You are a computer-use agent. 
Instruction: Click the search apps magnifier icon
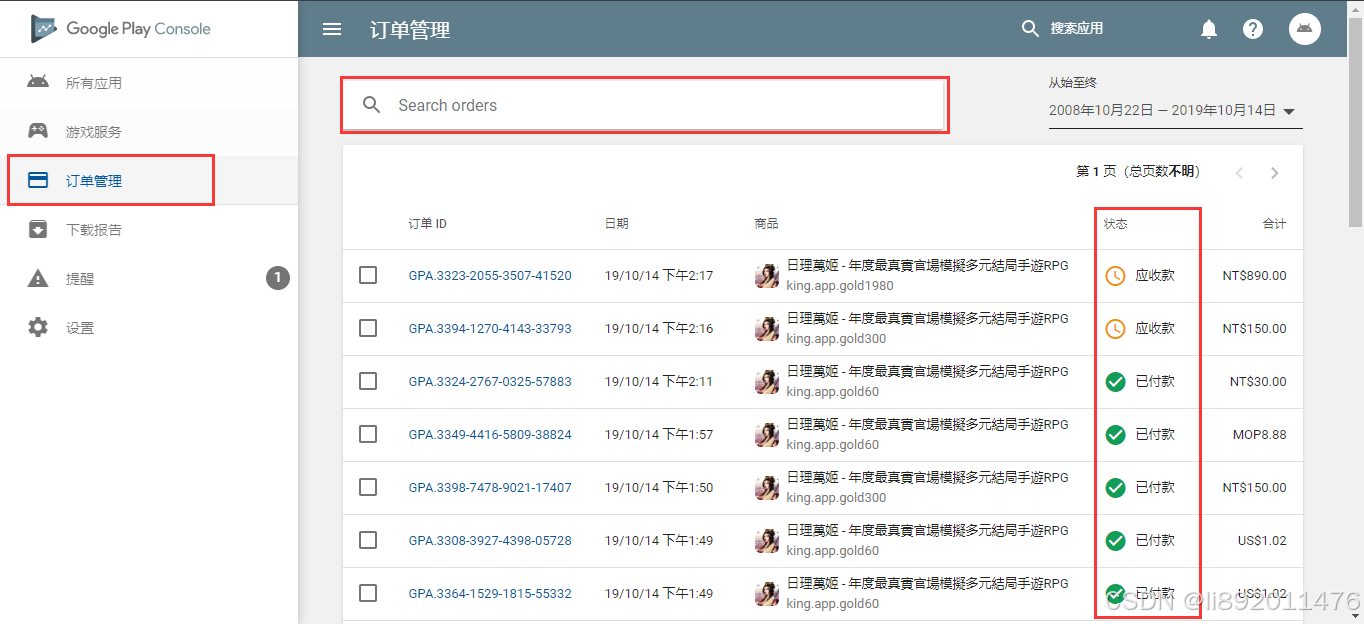tap(1030, 29)
